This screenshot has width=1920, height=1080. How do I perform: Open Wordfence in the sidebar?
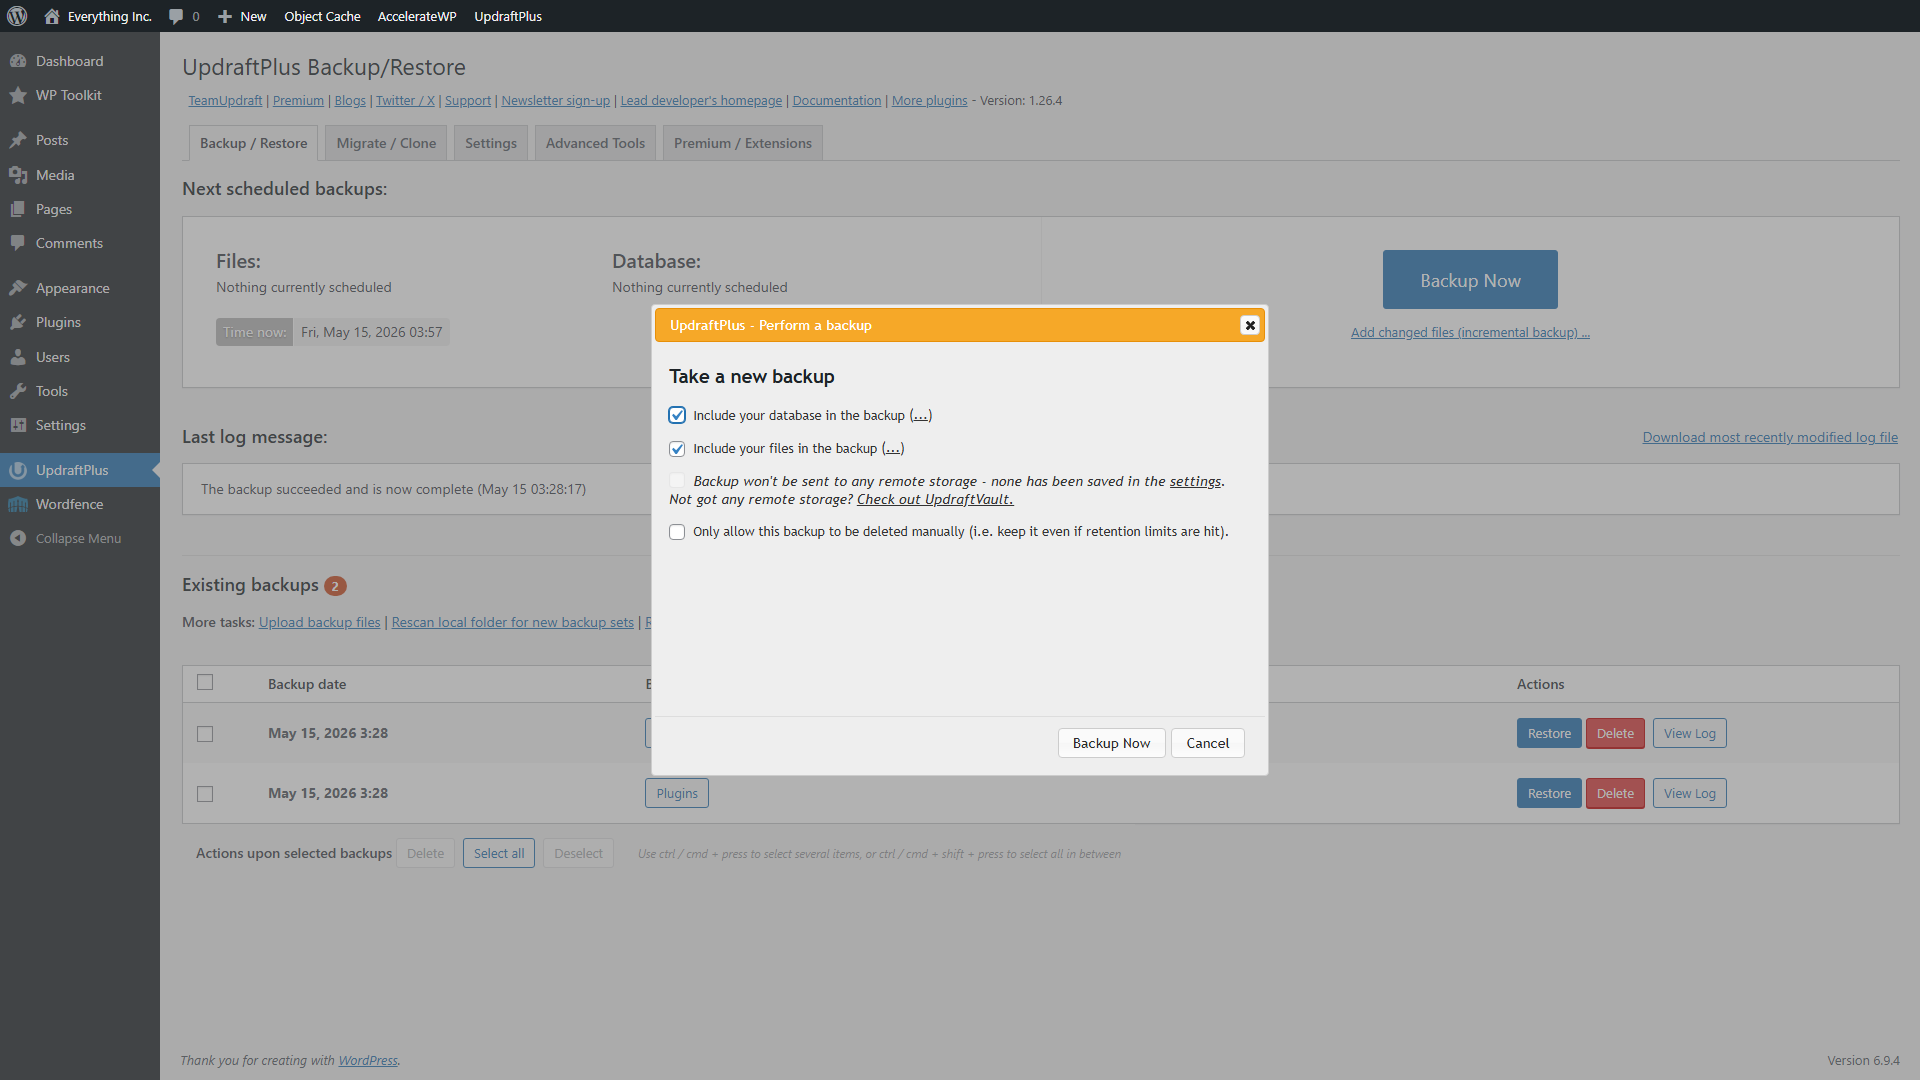click(80, 504)
